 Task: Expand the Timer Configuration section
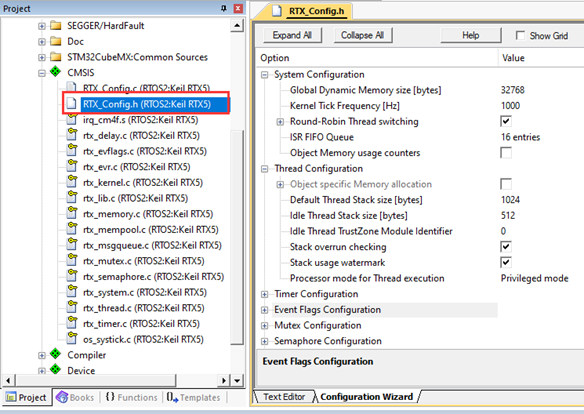point(264,294)
